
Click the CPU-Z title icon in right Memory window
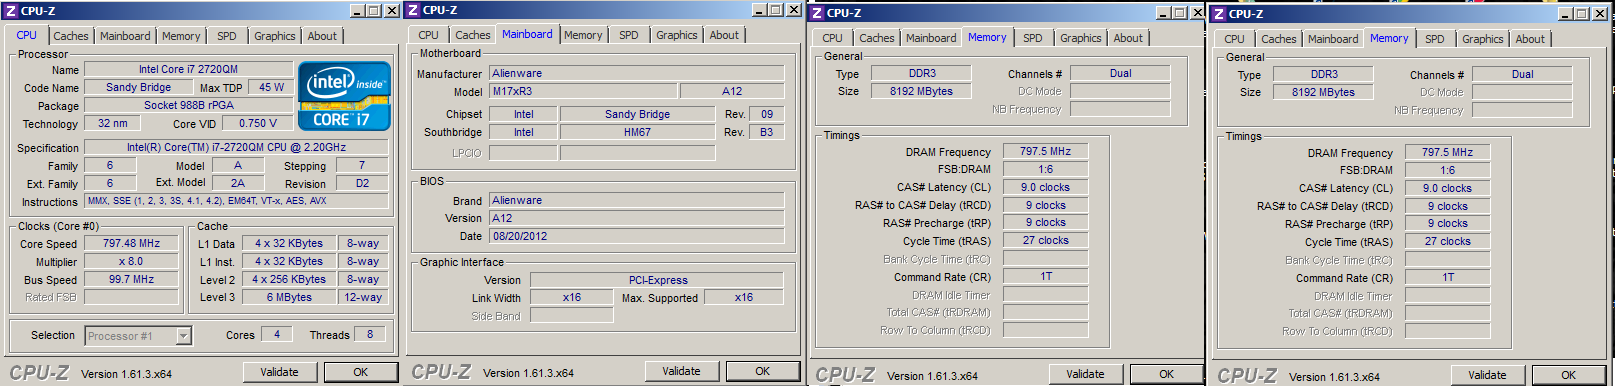tap(1219, 14)
